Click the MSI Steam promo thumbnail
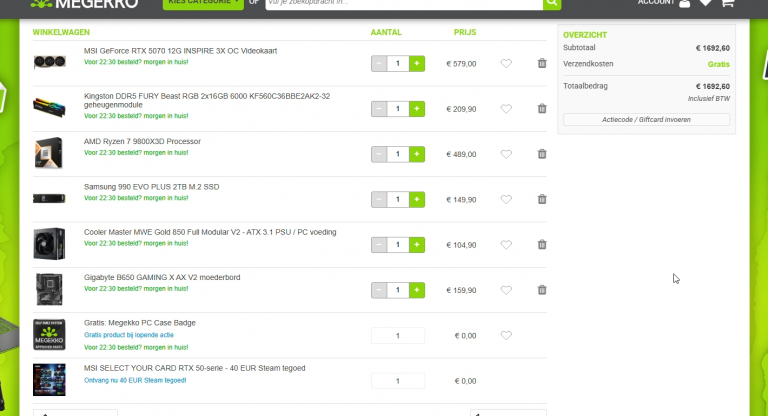768x416 pixels. (49, 380)
